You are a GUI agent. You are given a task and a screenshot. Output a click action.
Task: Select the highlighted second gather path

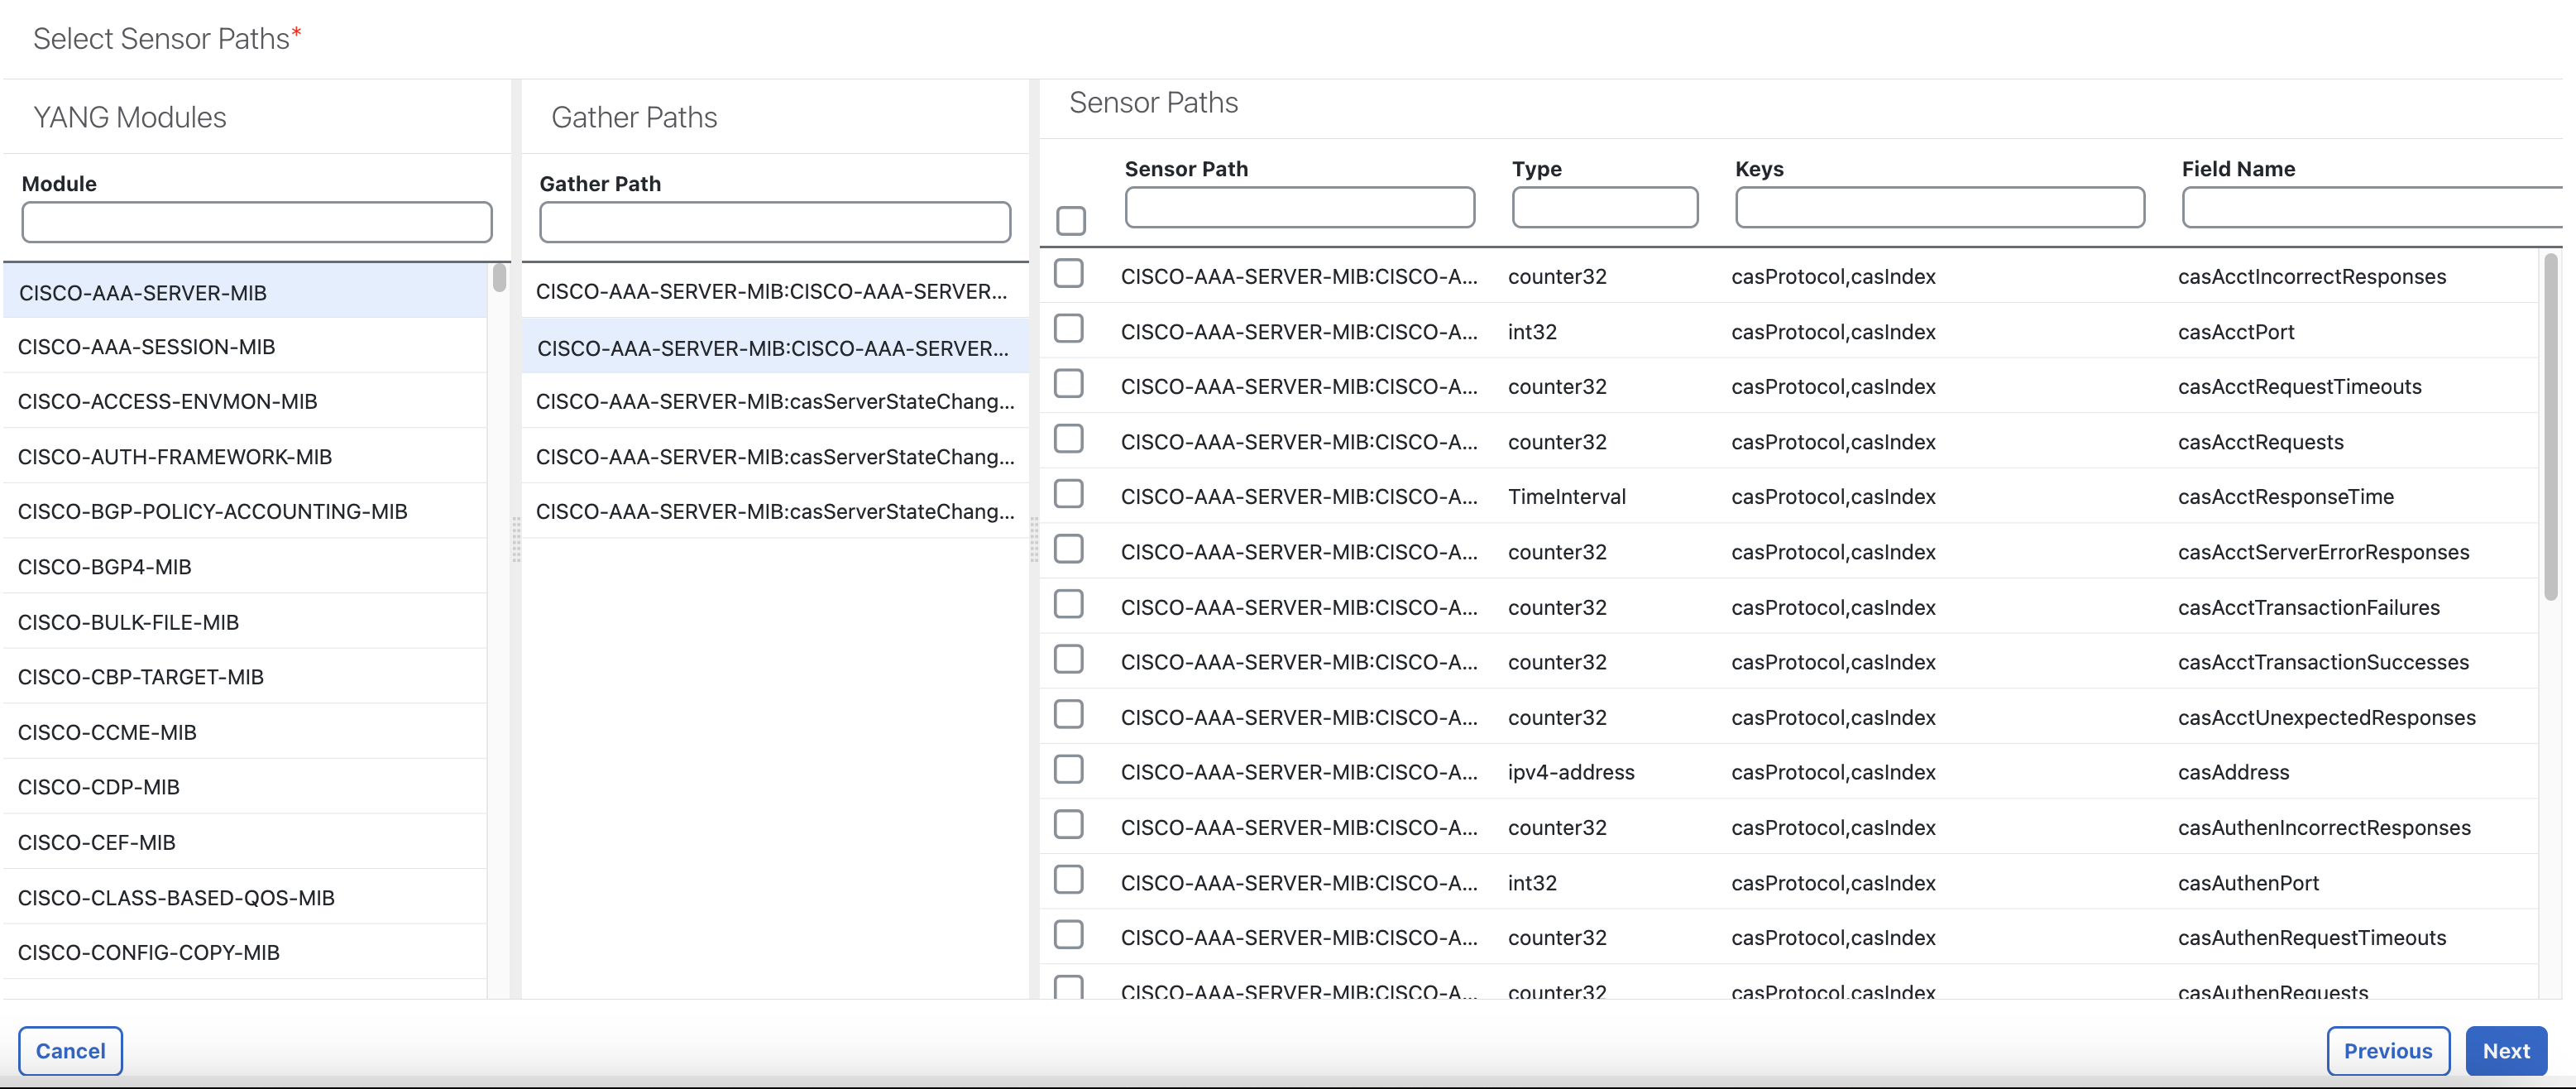click(775, 347)
